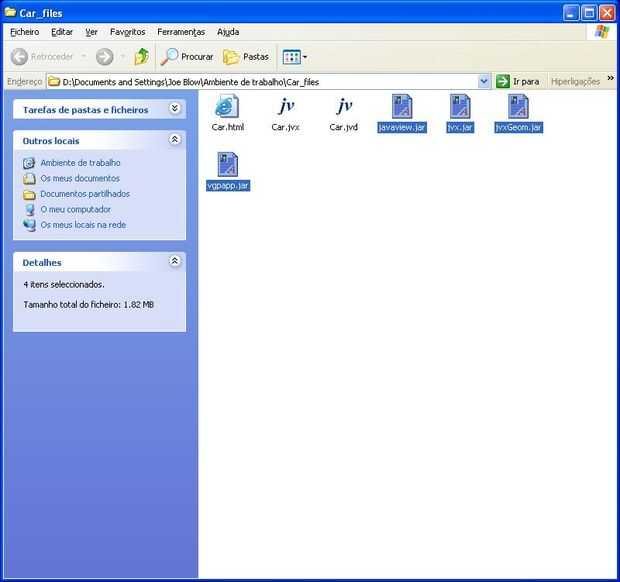Image resolution: width=620 pixels, height=582 pixels.
Task: Go back with the Retroceder button
Action: (42, 57)
